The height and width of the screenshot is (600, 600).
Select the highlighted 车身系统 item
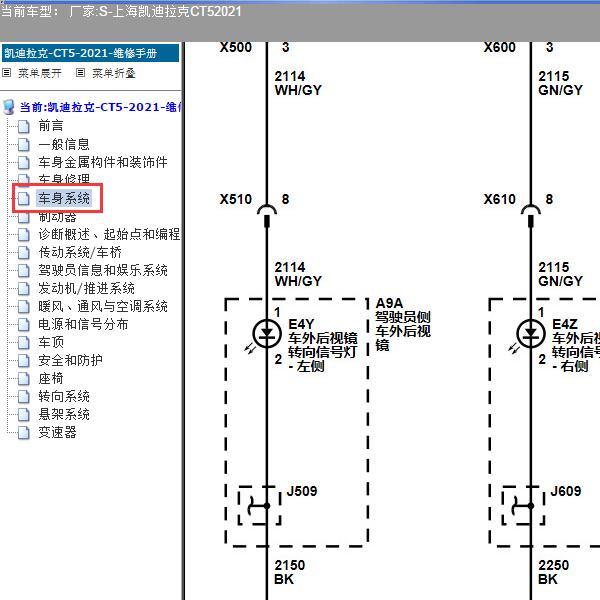(x=64, y=198)
